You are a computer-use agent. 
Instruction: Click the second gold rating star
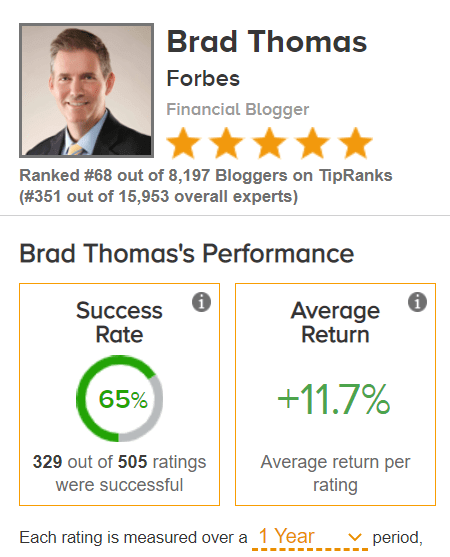[226, 143]
